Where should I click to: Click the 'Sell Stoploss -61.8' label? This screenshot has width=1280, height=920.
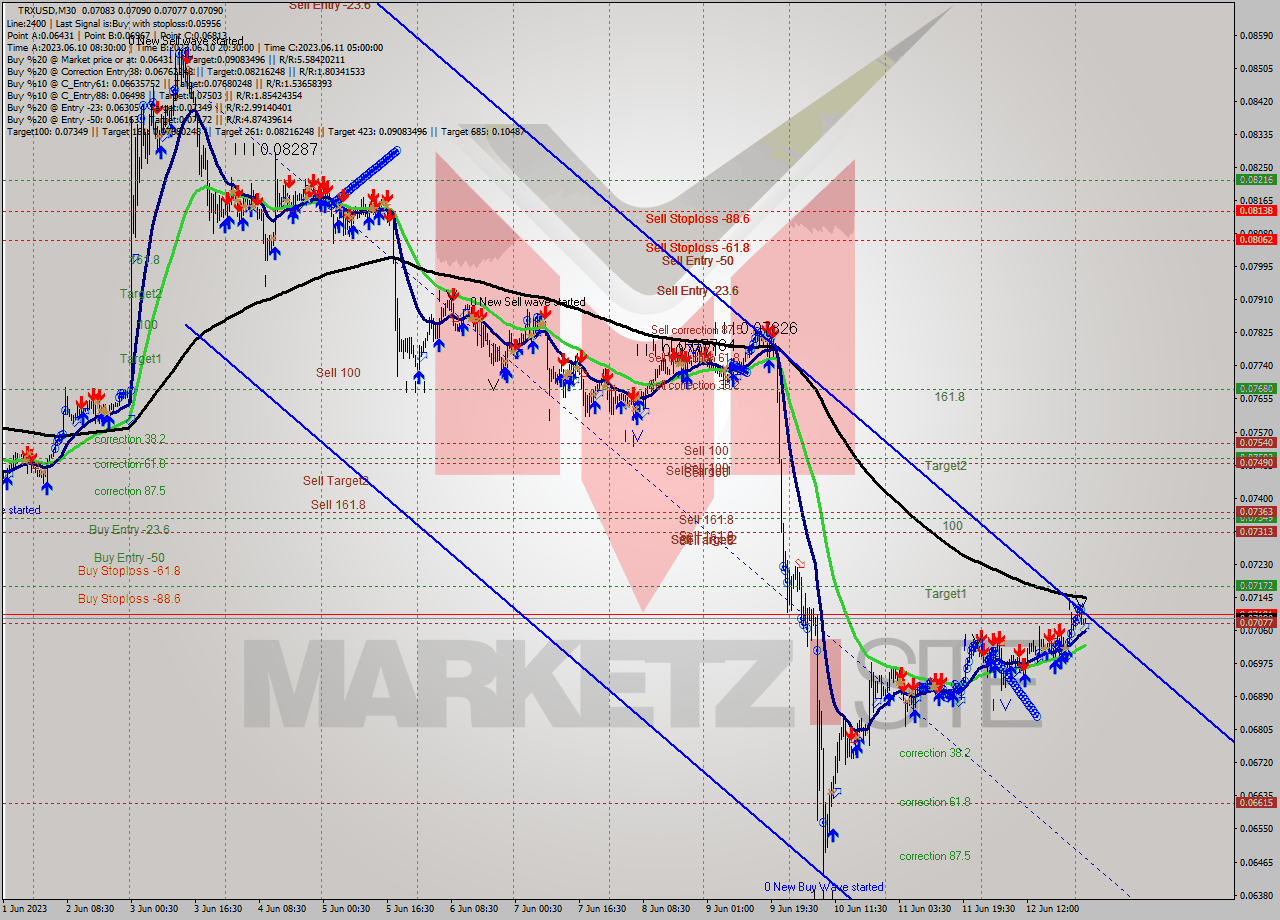tap(697, 247)
